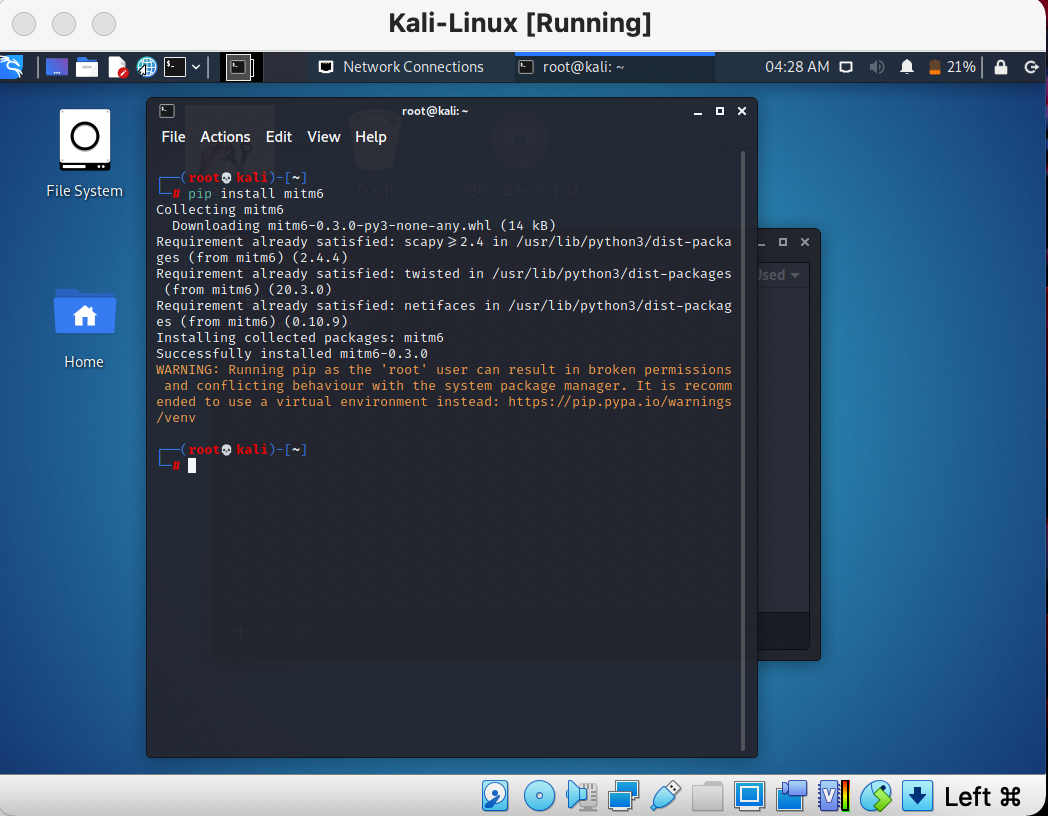The image size is (1048, 816).
Task: Minimize the root@kali terminal window
Action: click(x=698, y=112)
